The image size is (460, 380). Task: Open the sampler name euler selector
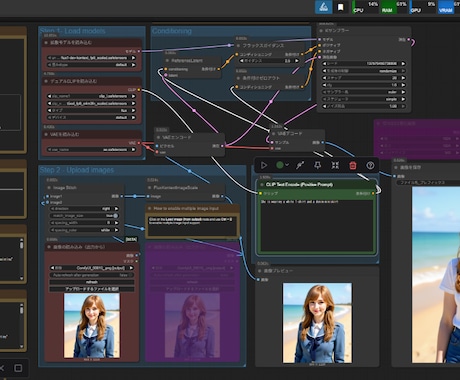364,92
